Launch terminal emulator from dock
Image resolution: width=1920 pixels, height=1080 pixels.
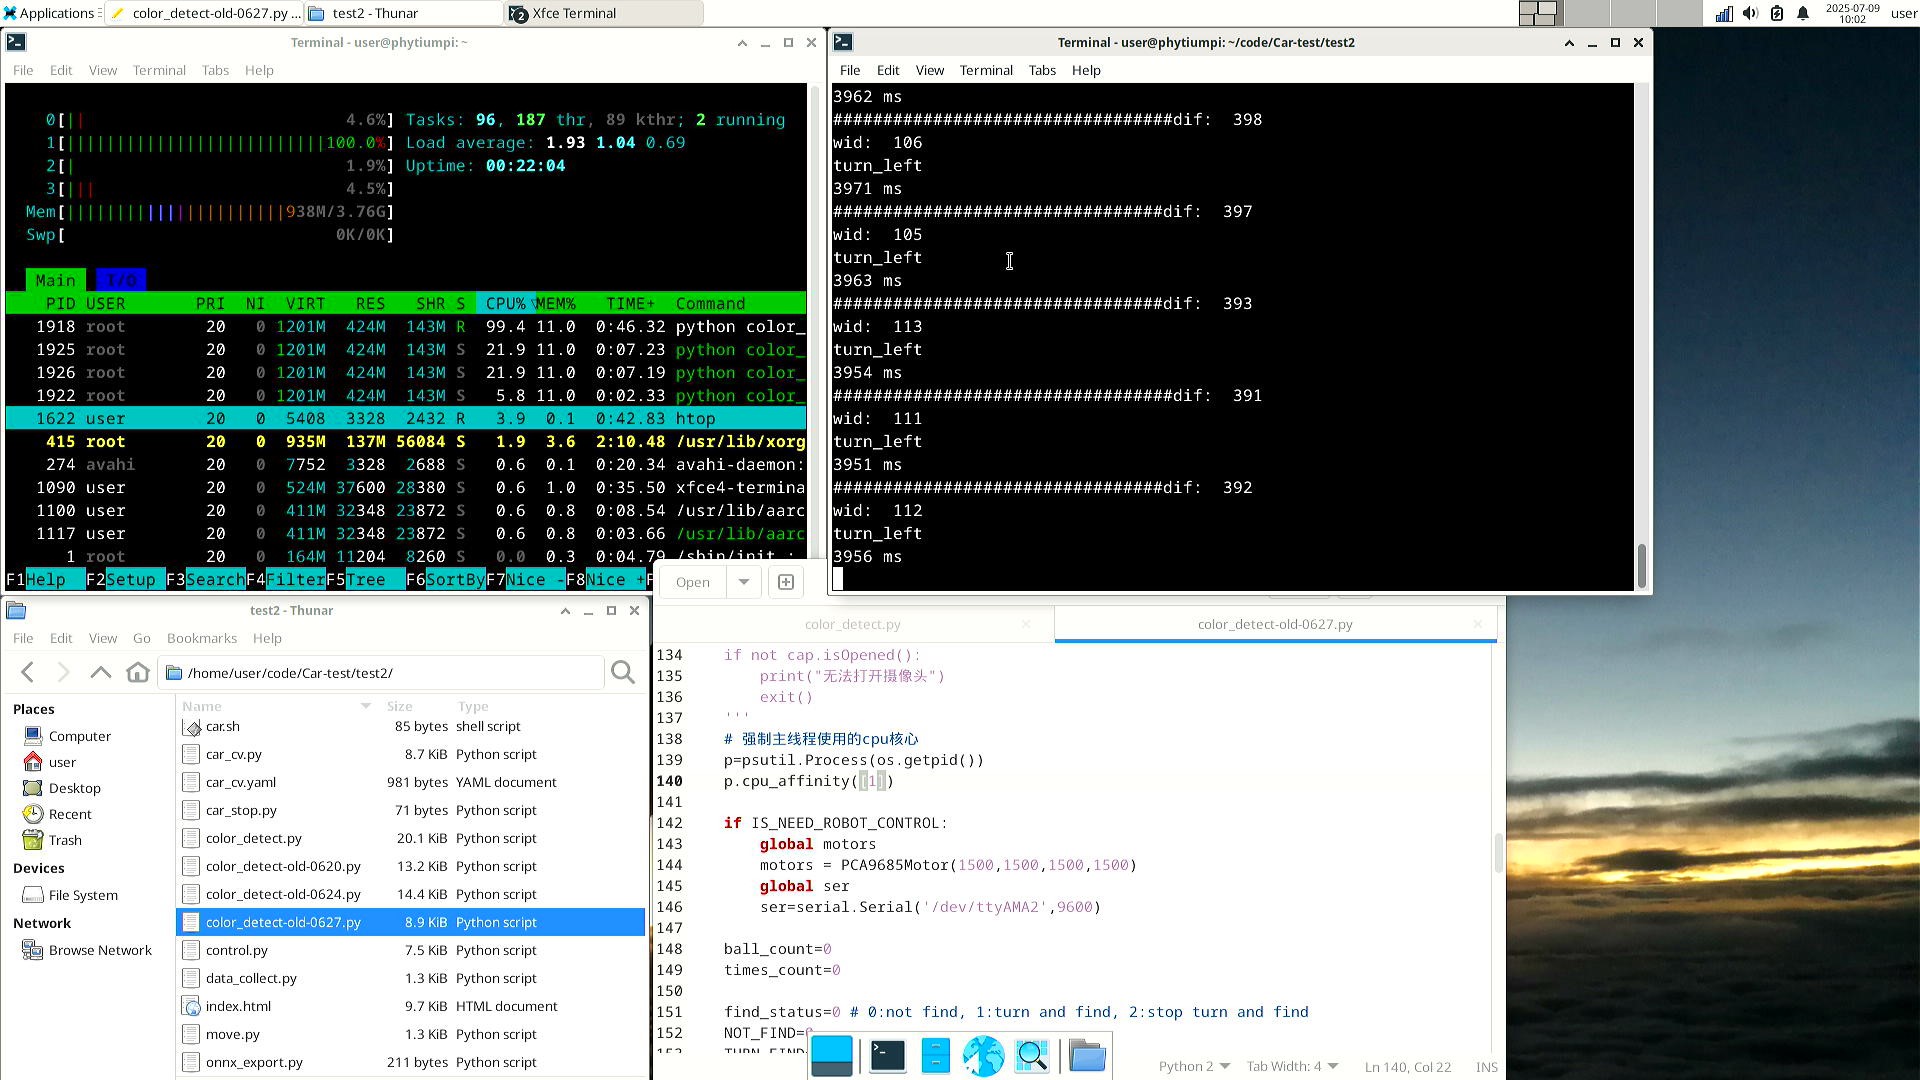click(887, 1056)
